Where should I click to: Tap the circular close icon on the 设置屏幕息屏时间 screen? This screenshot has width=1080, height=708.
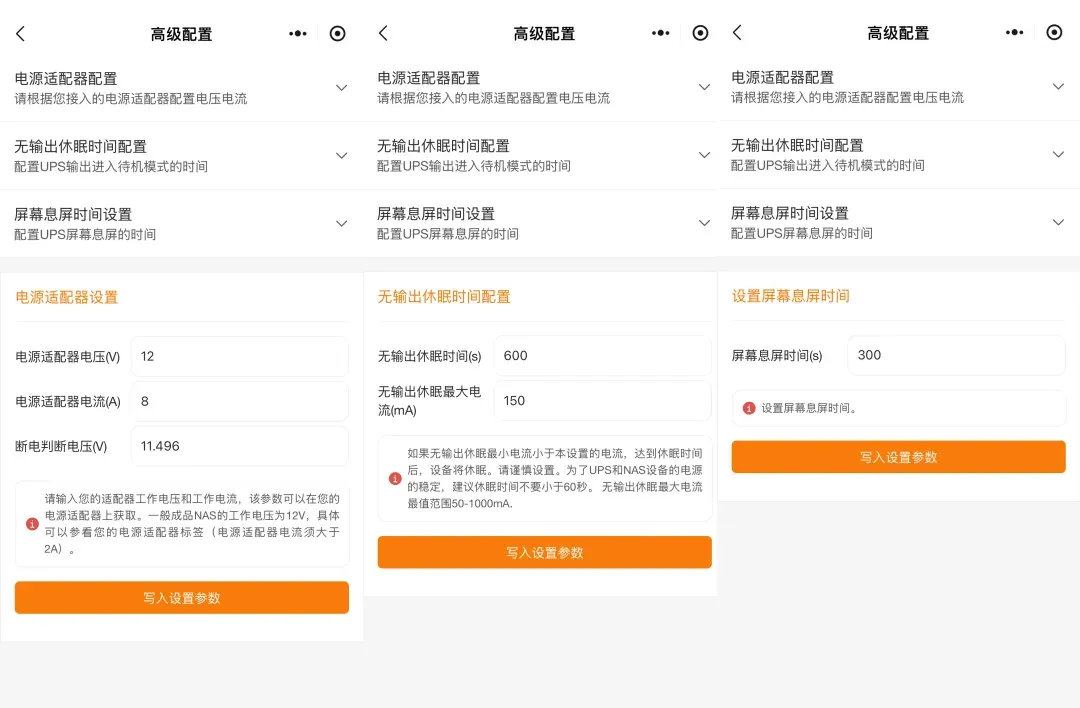click(1054, 32)
